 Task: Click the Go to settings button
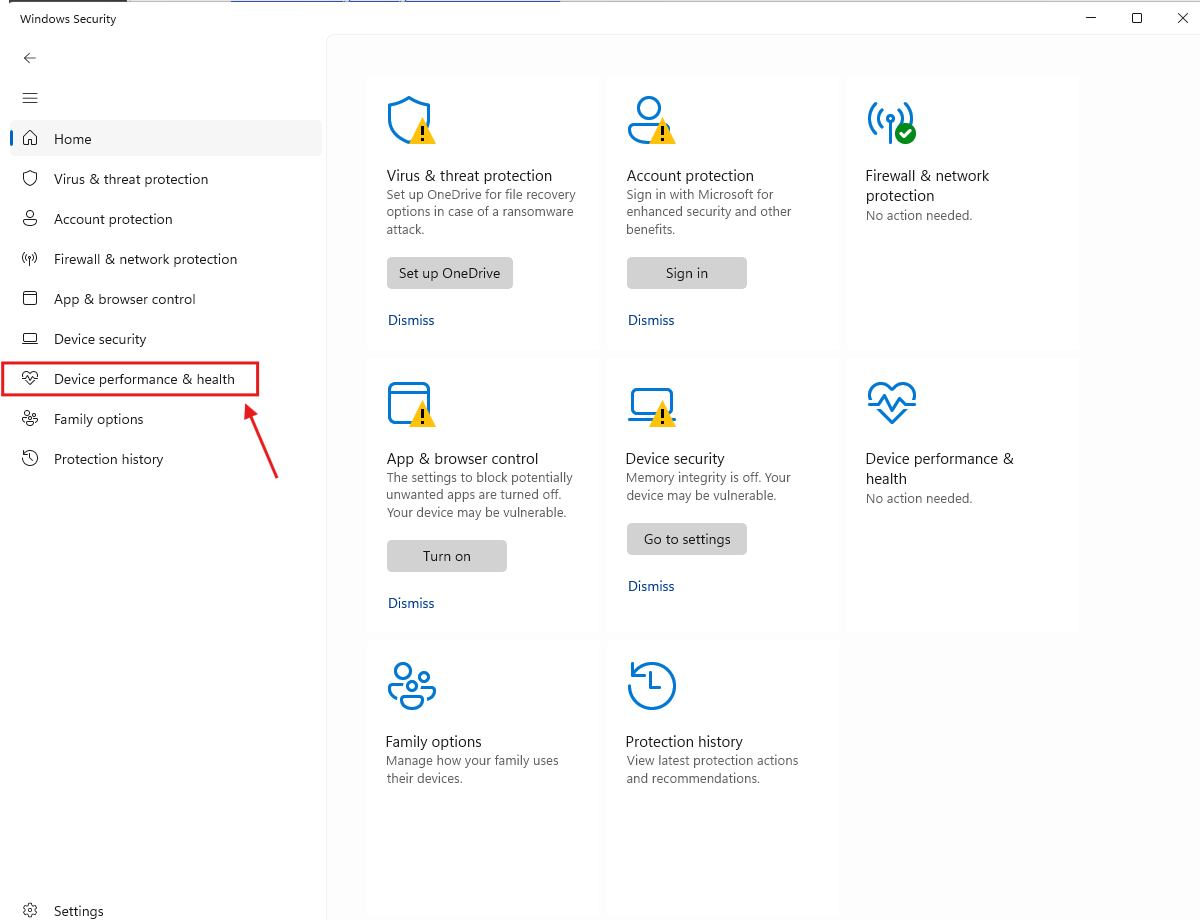coord(686,539)
